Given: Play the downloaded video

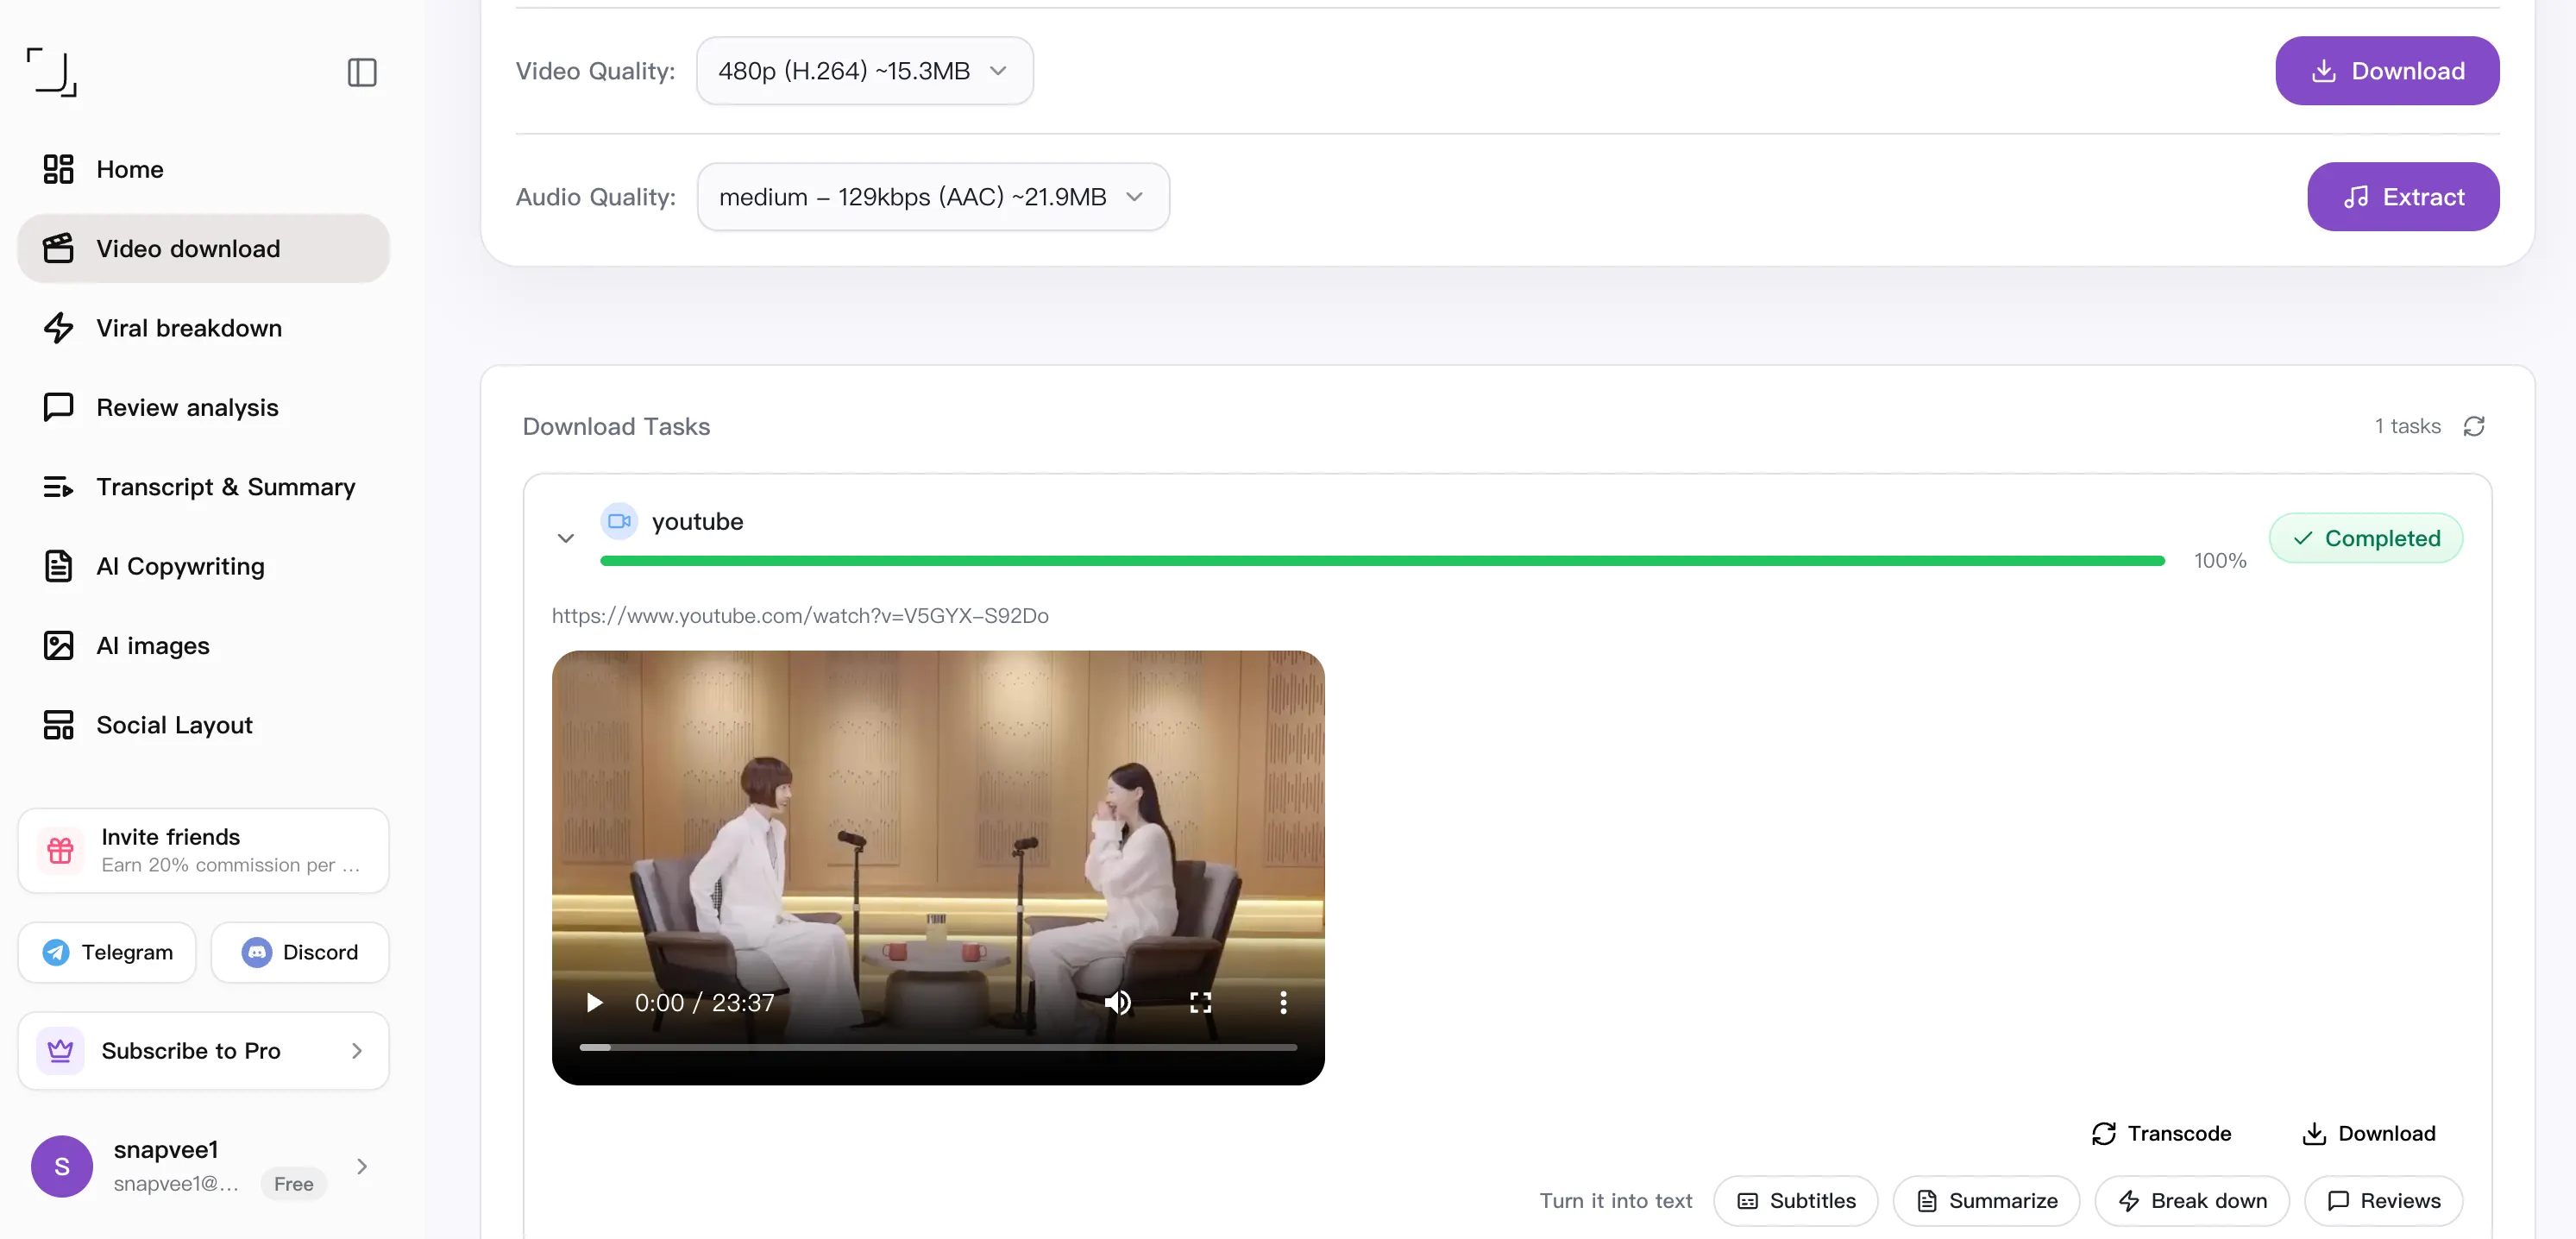Looking at the screenshot, I should pyautogui.click(x=594, y=1002).
